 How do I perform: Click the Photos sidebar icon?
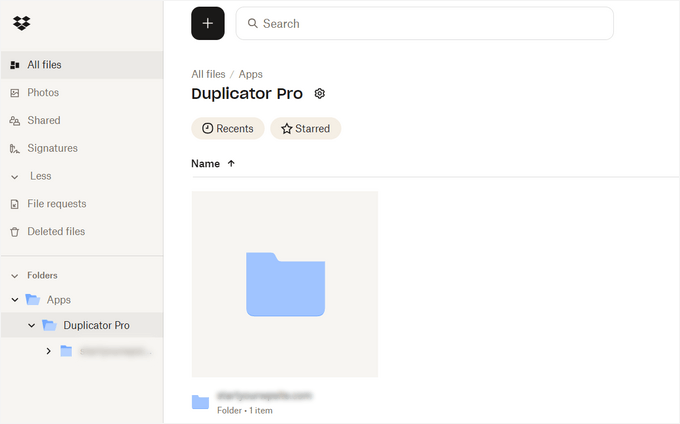(15, 93)
